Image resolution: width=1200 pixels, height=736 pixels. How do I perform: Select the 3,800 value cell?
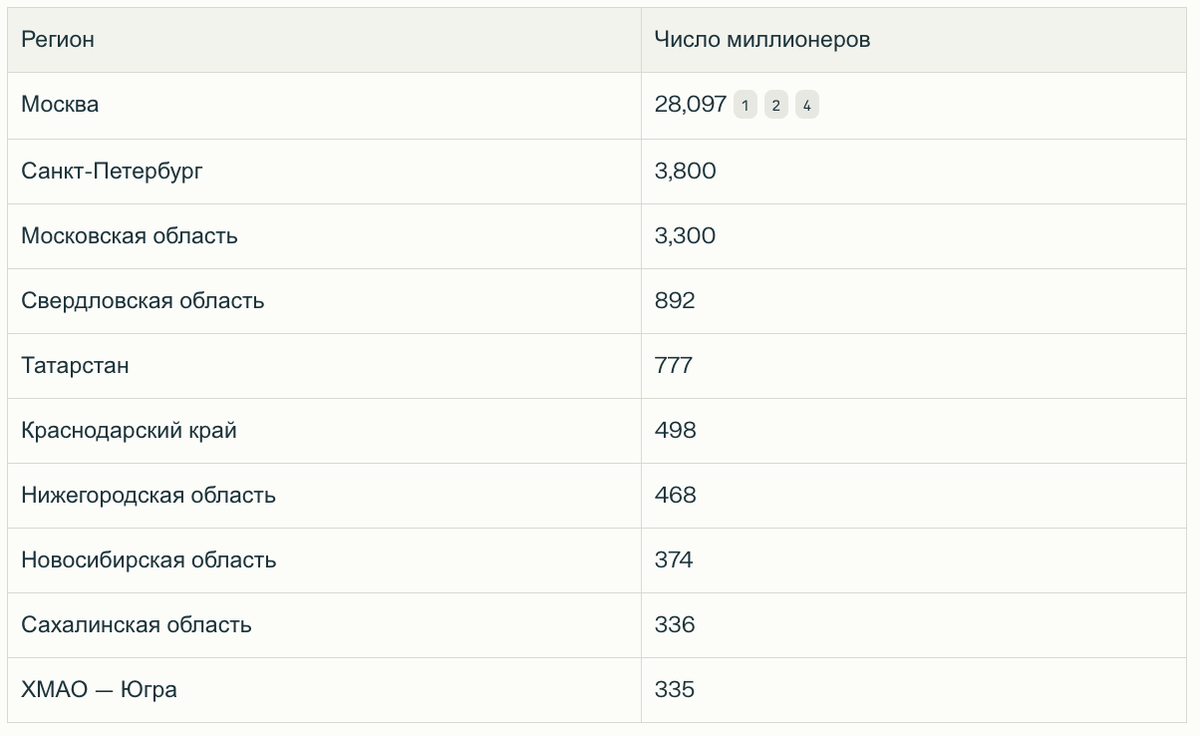pos(685,171)
